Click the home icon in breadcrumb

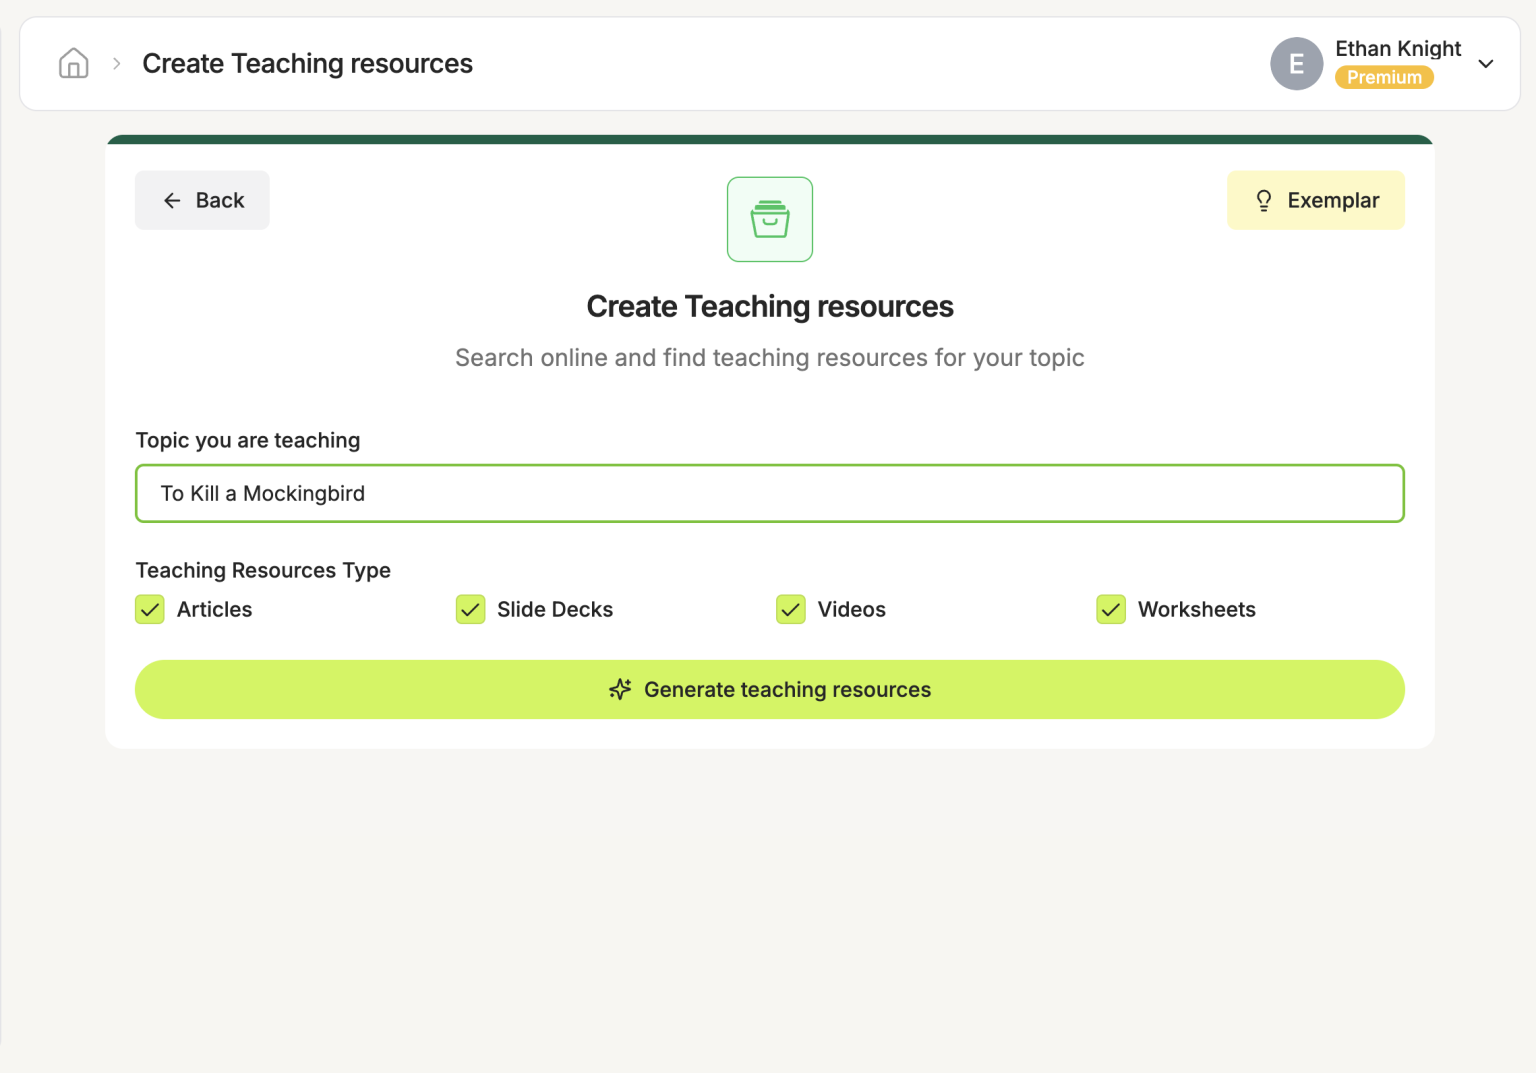click(73, 63)
